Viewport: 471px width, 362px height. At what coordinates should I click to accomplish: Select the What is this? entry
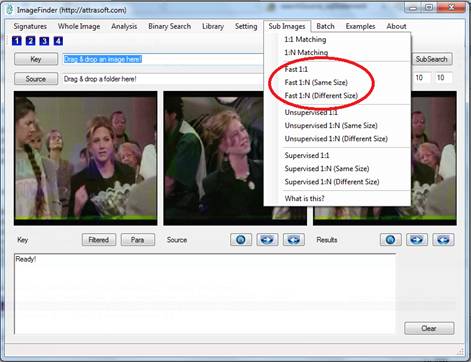[304, 199]
